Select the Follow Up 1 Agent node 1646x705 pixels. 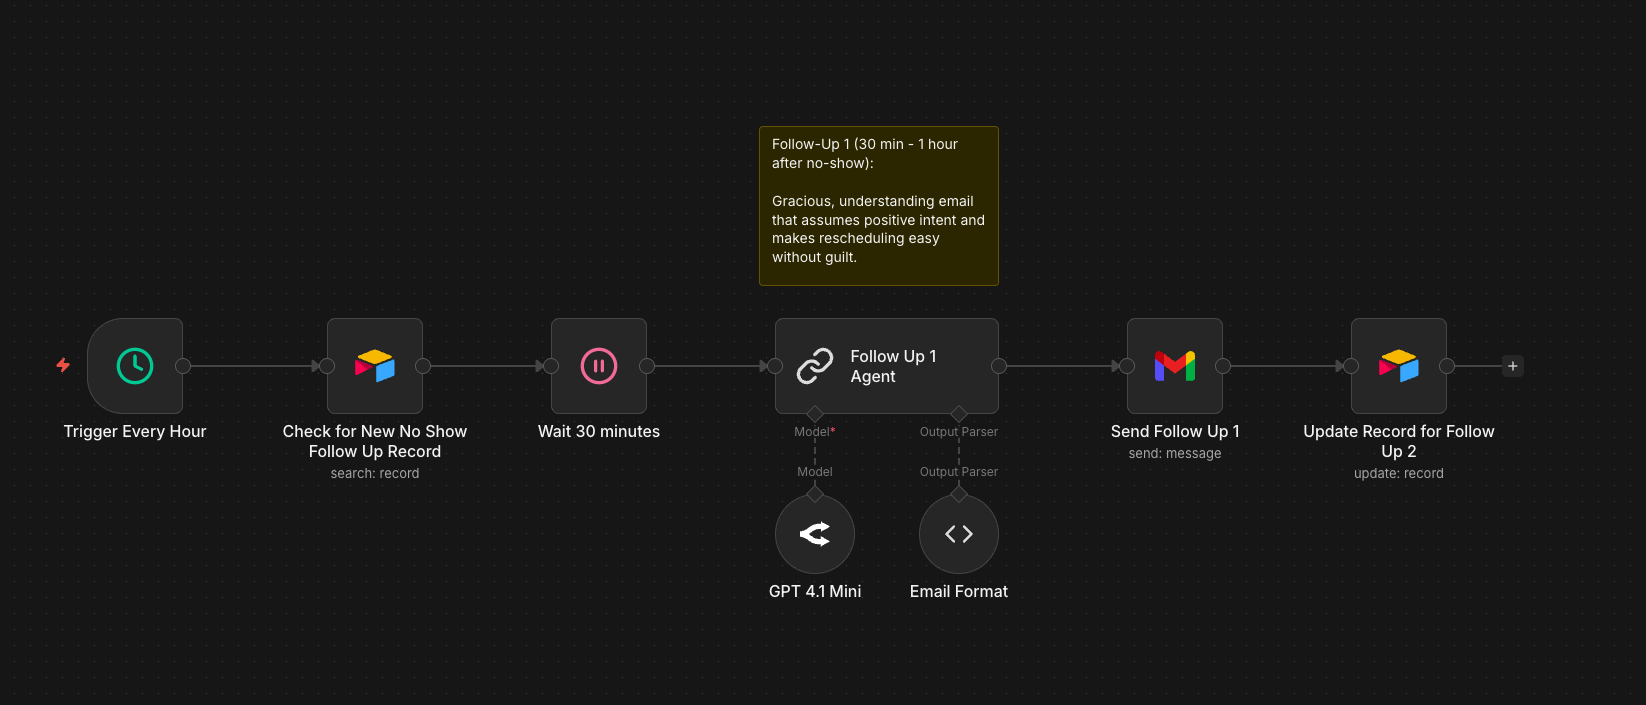click(x=886, y=366)
